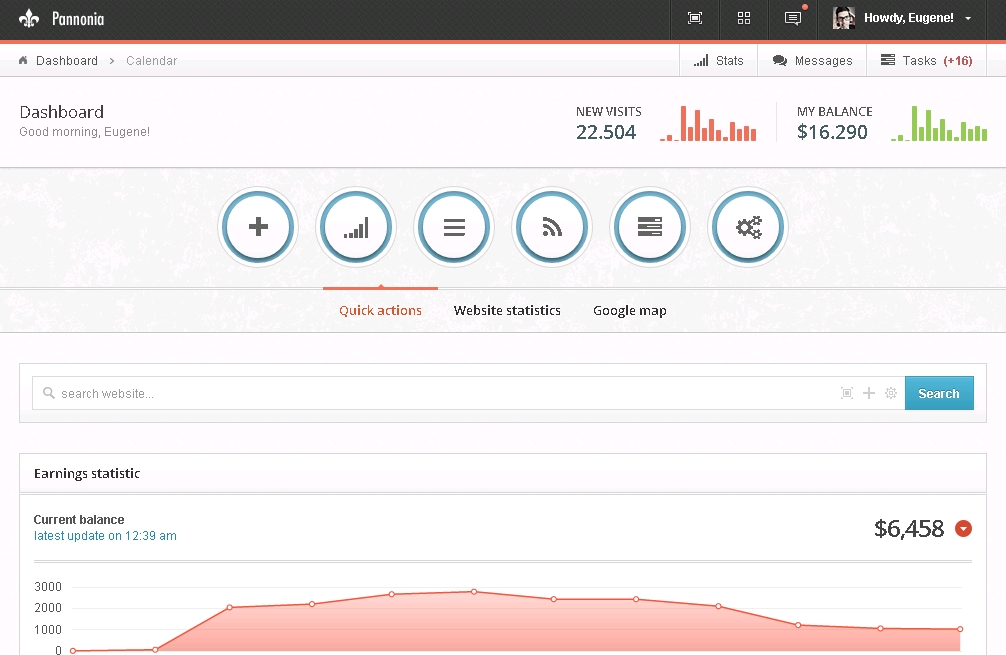This screenshot has height=655, width=1006.
Task: Select the Quick actions tab
Action: [380, 310]
